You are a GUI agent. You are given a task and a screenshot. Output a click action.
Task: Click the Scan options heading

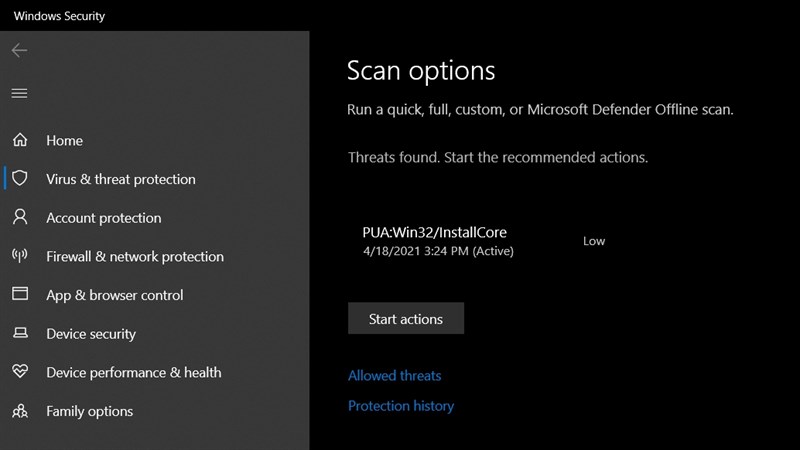(x=421, y=70)
